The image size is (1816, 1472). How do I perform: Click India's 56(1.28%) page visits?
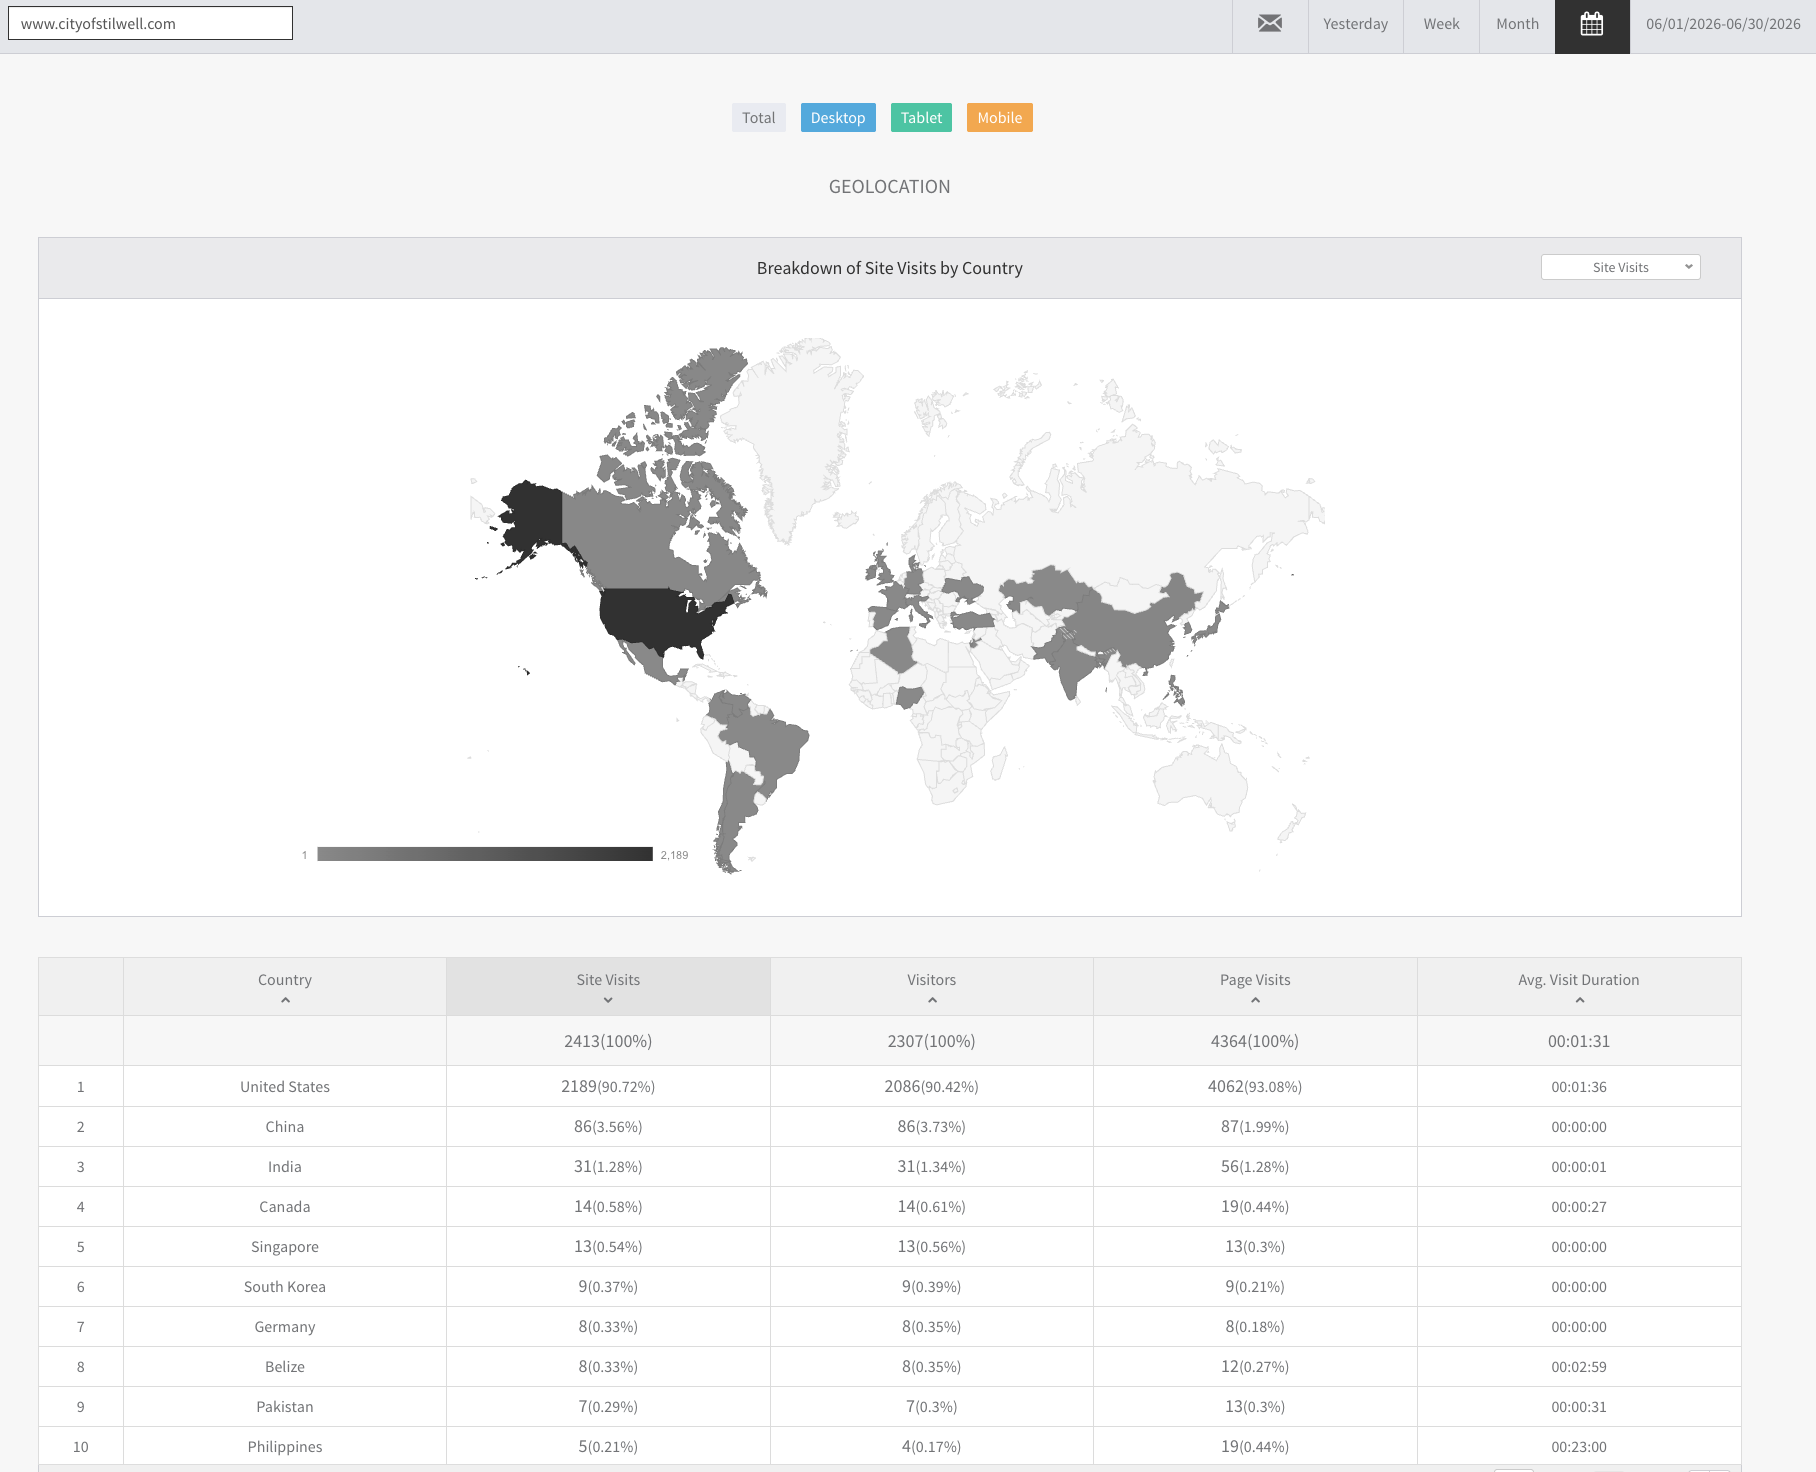(x=1255, y=1167)
